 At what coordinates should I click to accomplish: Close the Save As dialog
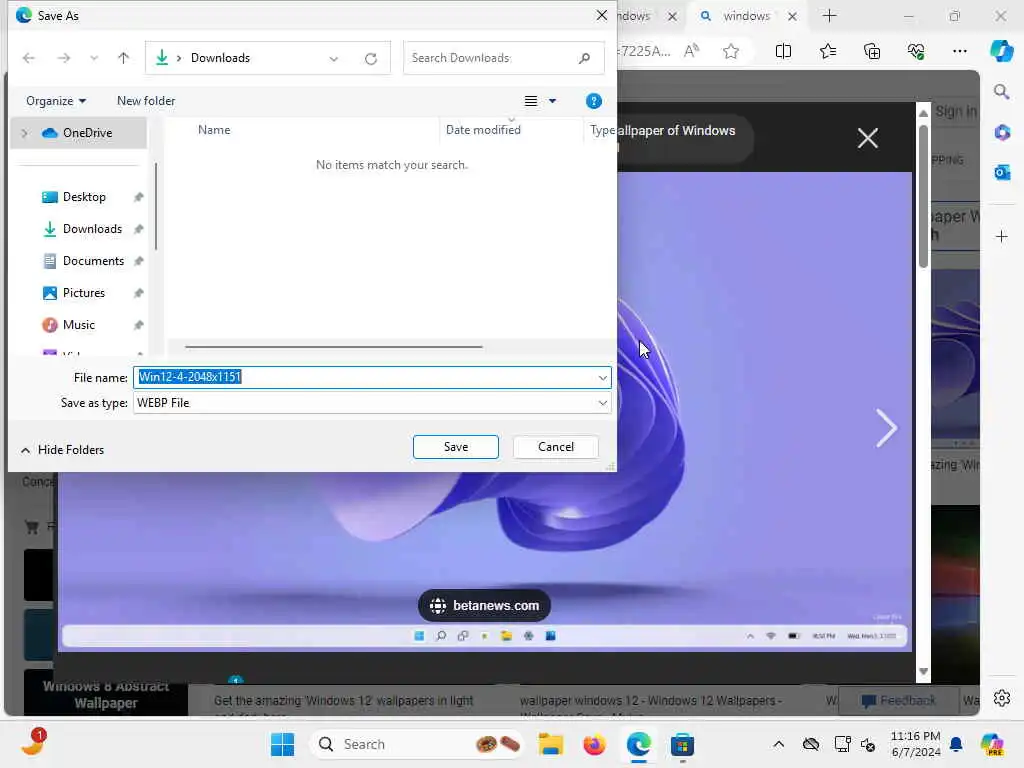pos(601,15)
